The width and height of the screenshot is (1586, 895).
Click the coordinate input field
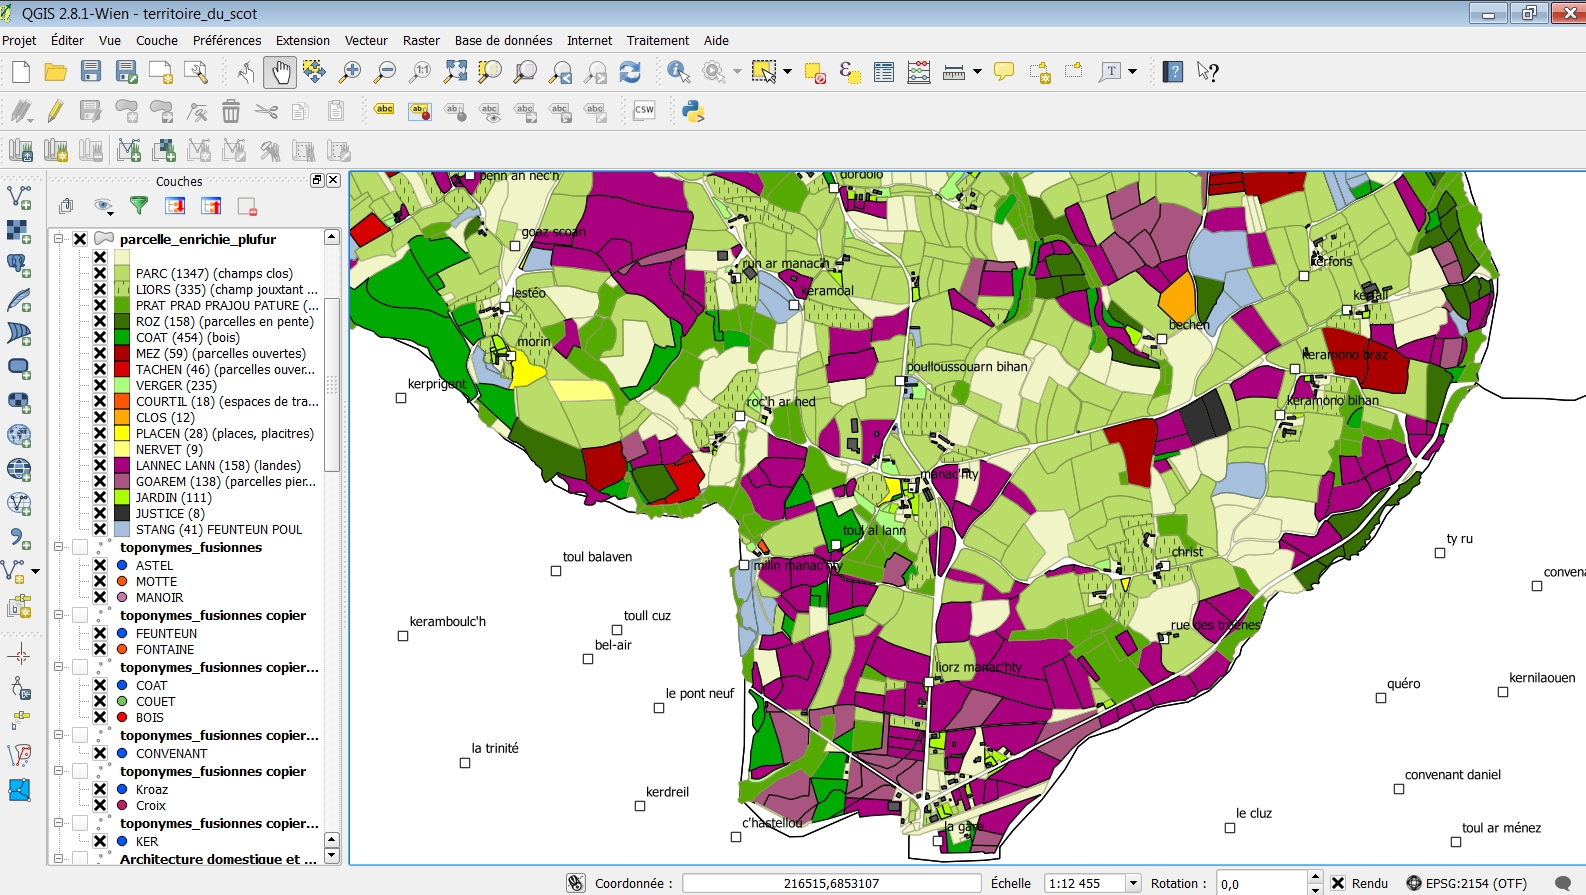coord(831,883)
